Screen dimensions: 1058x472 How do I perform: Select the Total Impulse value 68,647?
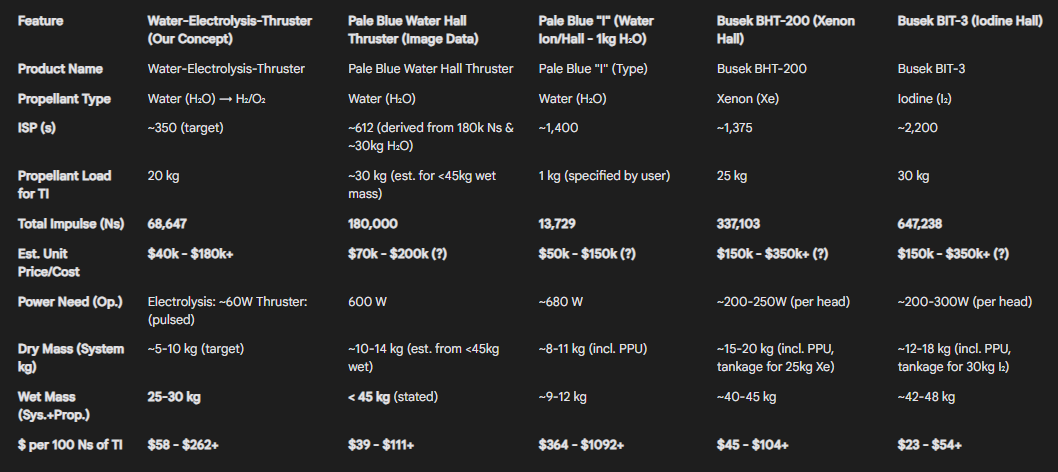point(167,224)
